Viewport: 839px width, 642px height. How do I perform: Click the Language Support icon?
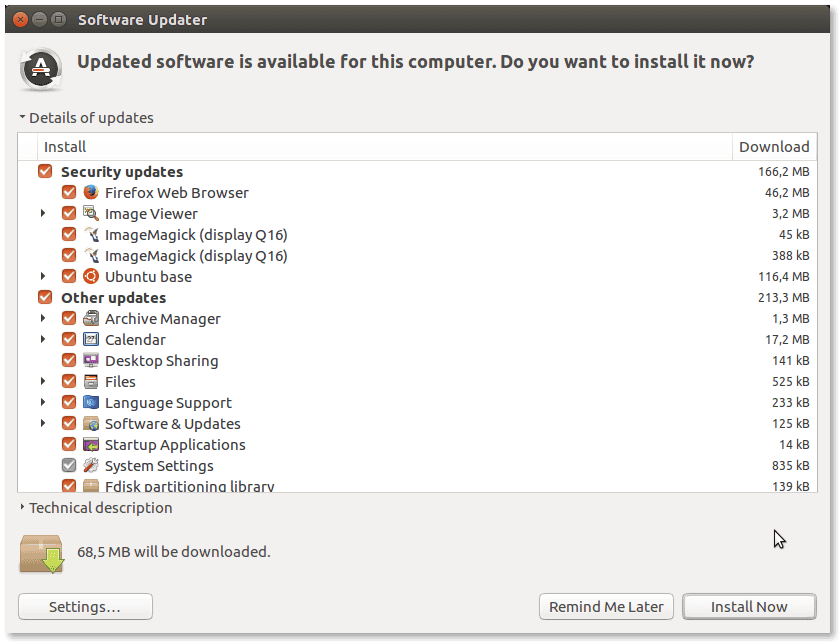click(x=91, y=402)
